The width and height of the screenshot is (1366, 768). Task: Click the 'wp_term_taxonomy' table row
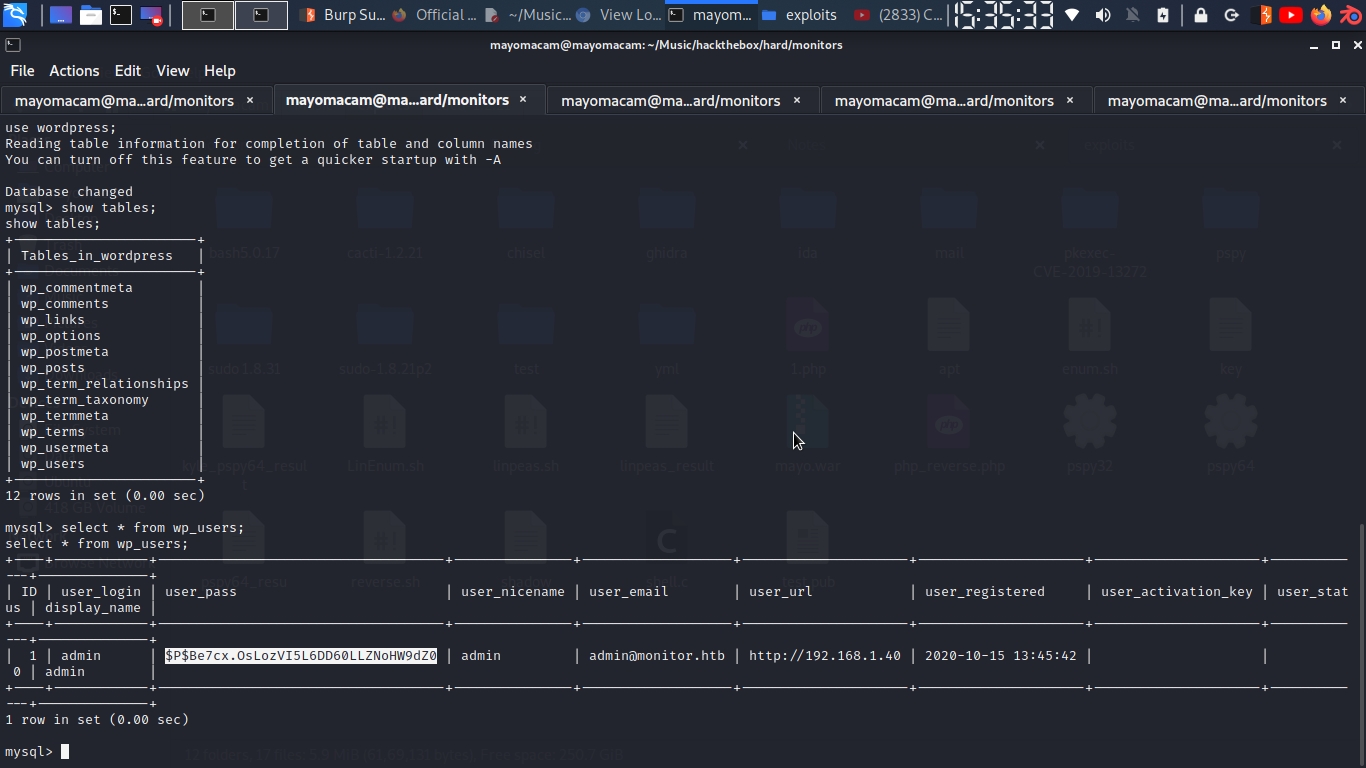[x=85, y=400]
